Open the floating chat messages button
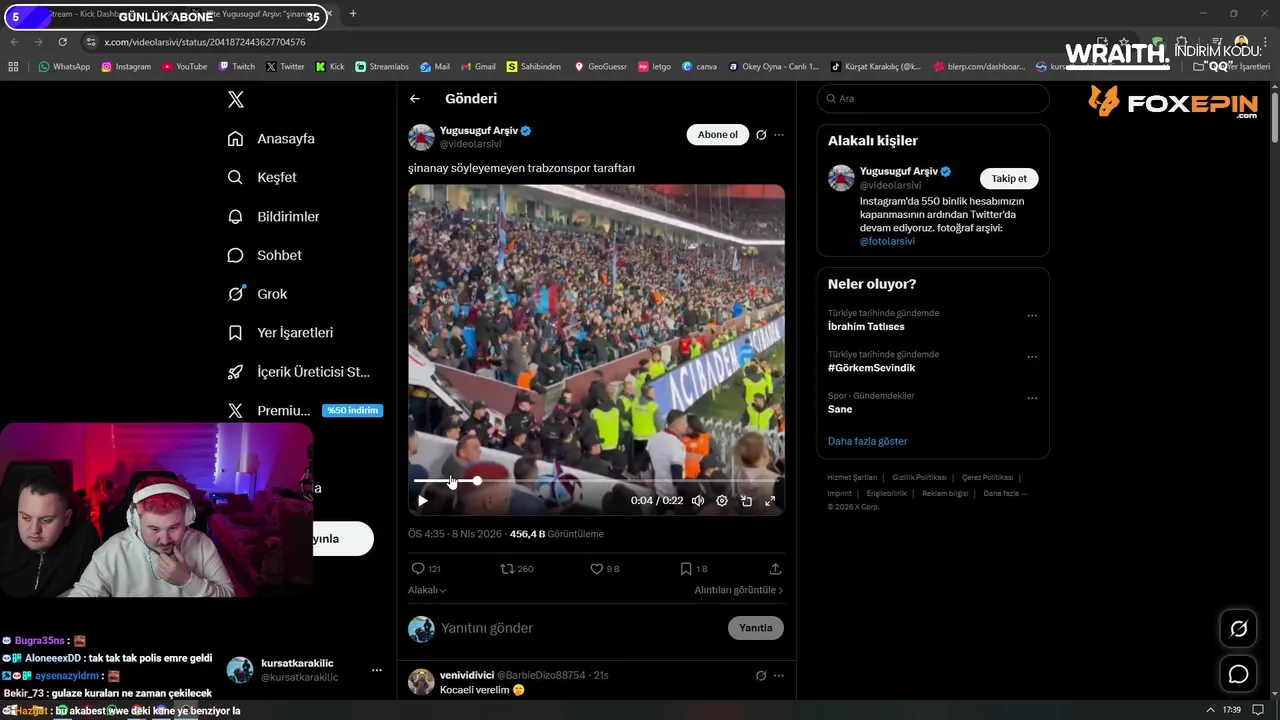Viewport: 1280px width, 720px height. point(1239,674)
